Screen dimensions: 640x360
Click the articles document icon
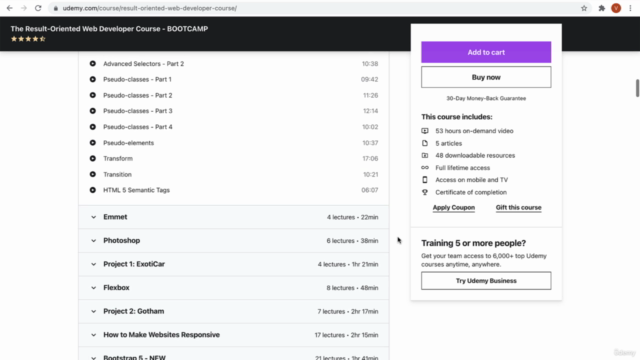tap(425, 143)
